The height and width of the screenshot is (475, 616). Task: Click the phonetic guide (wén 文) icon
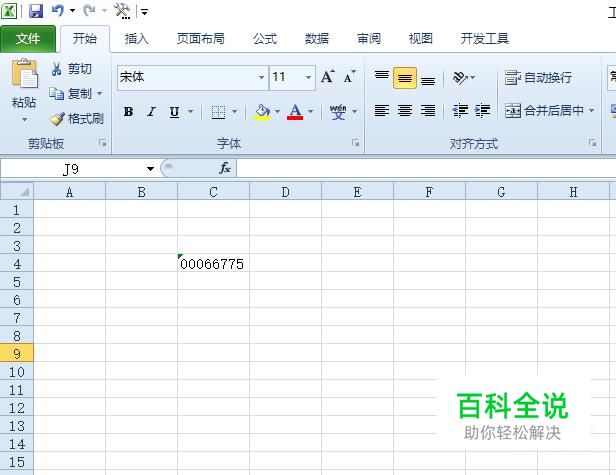point(338,112)
